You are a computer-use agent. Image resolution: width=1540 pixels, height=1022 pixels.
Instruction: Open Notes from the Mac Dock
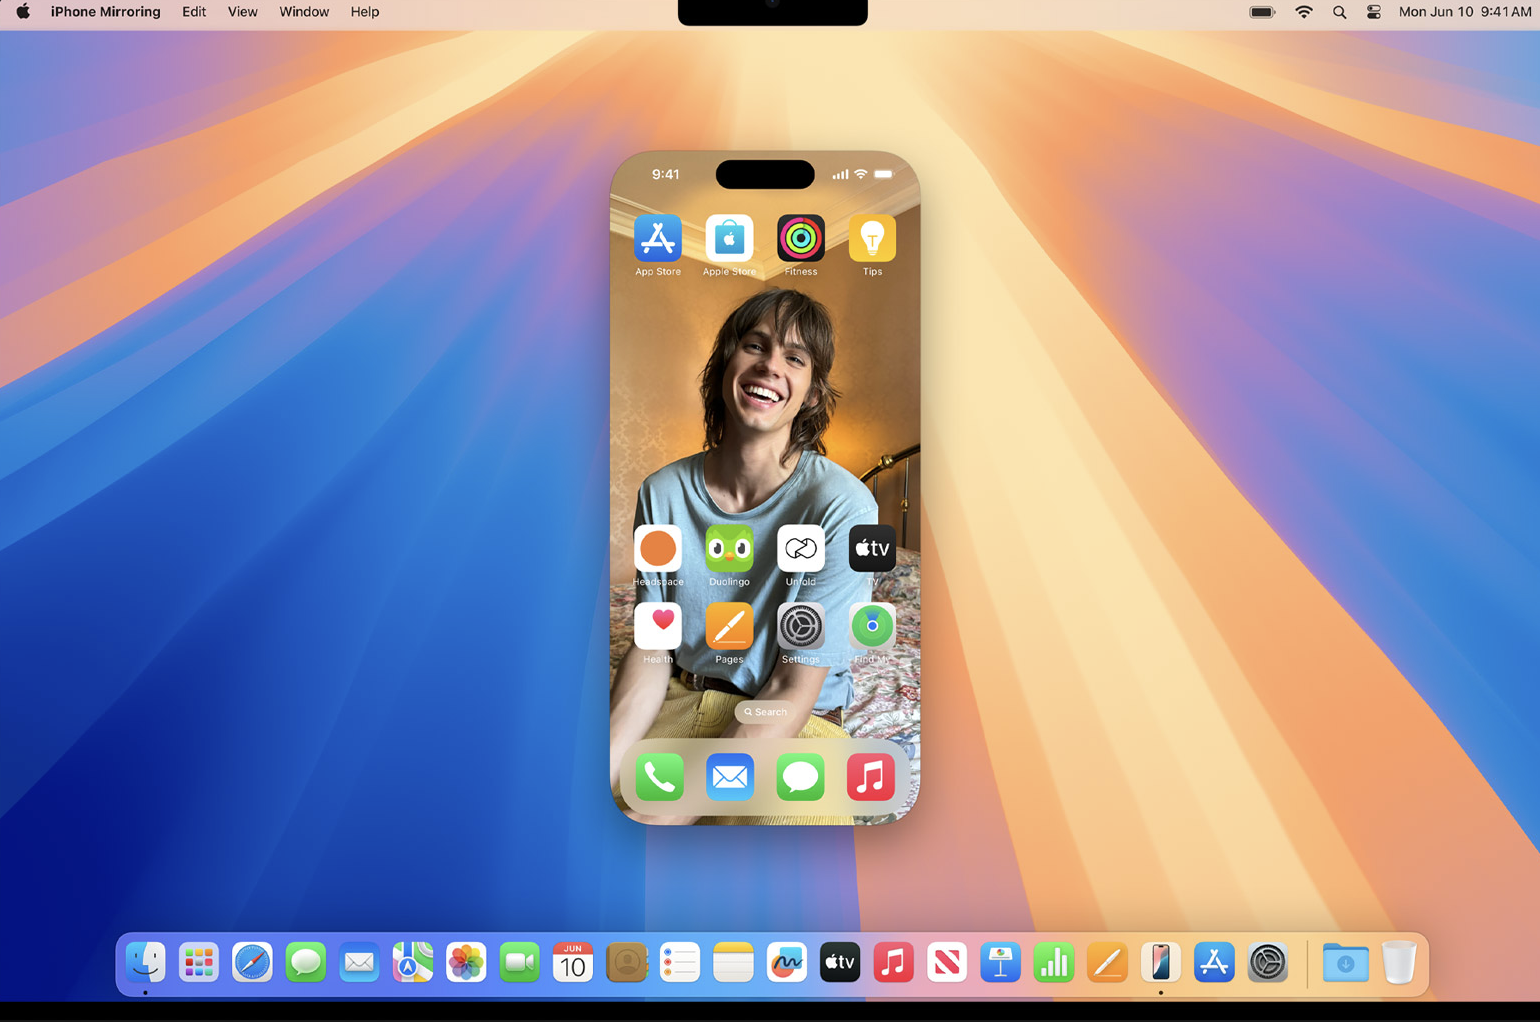733,963
